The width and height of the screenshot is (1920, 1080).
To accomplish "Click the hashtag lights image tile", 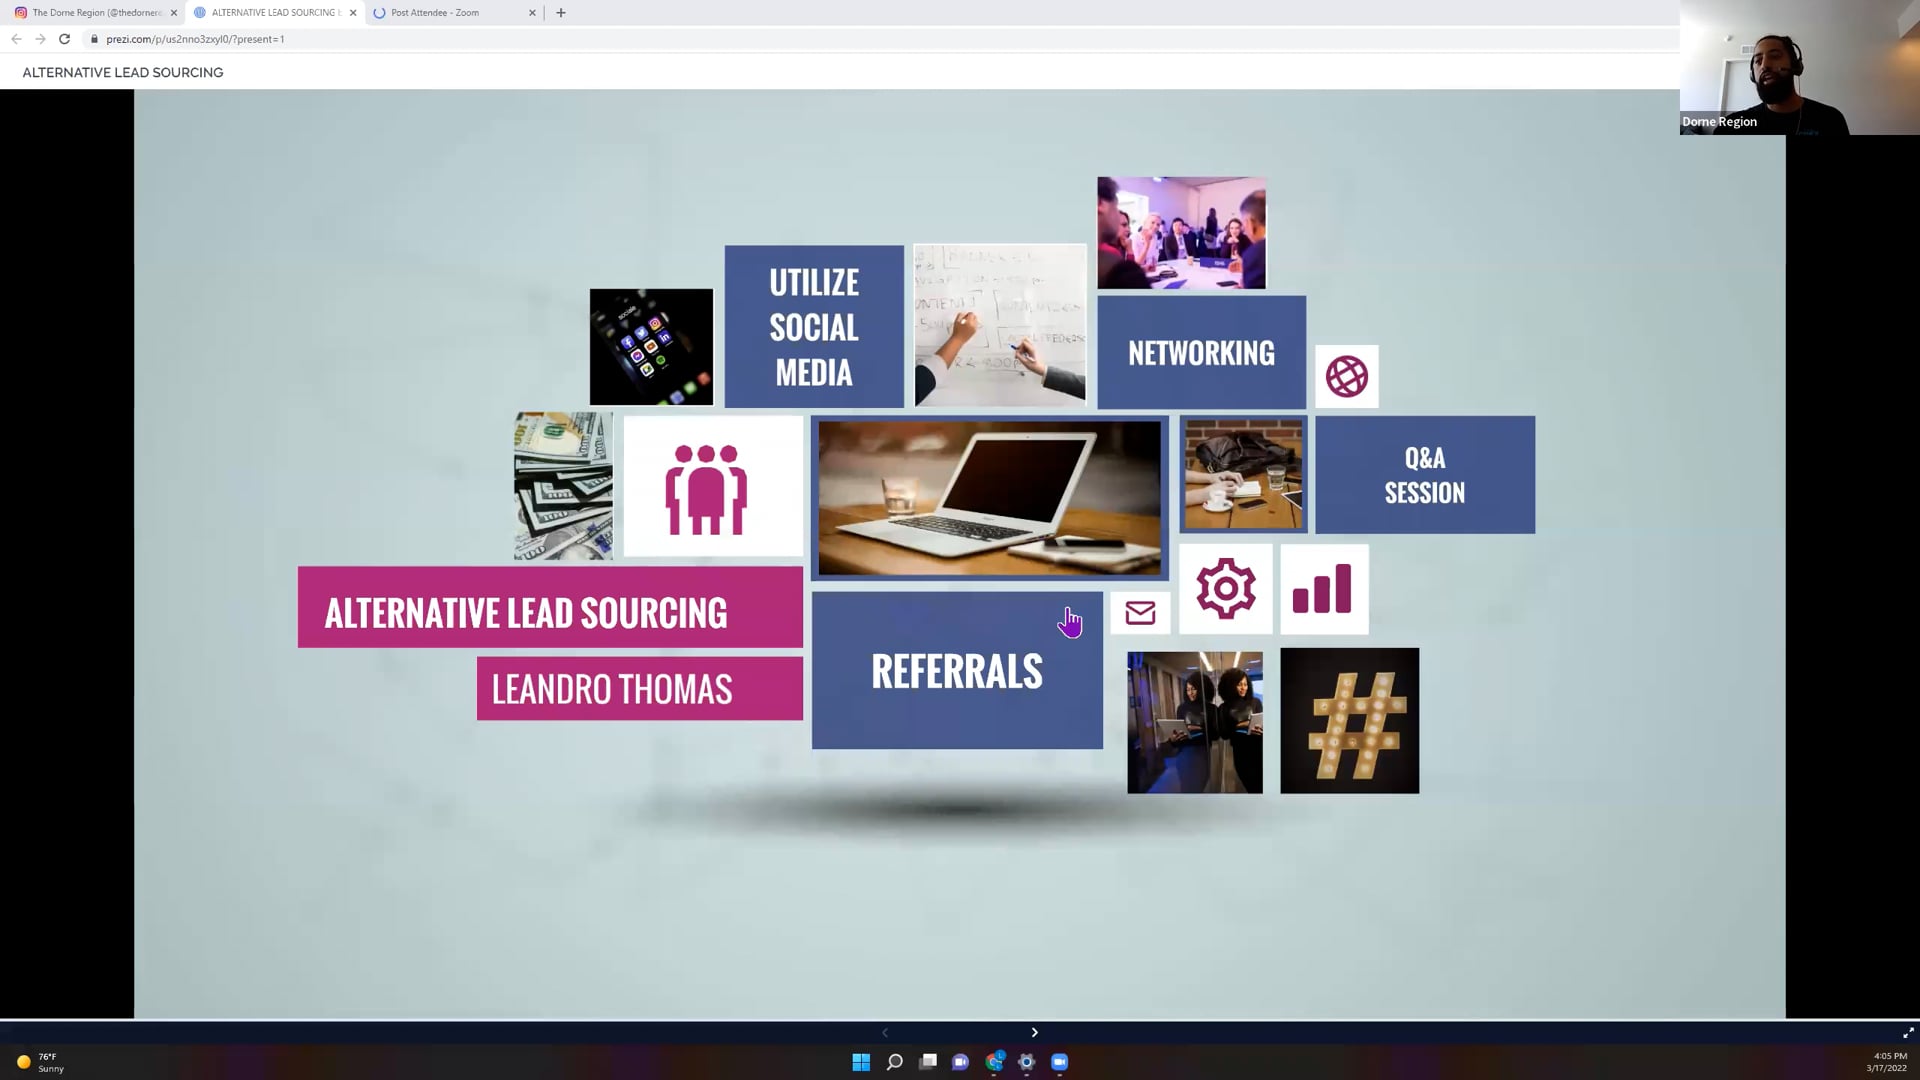I will 1348,720.
